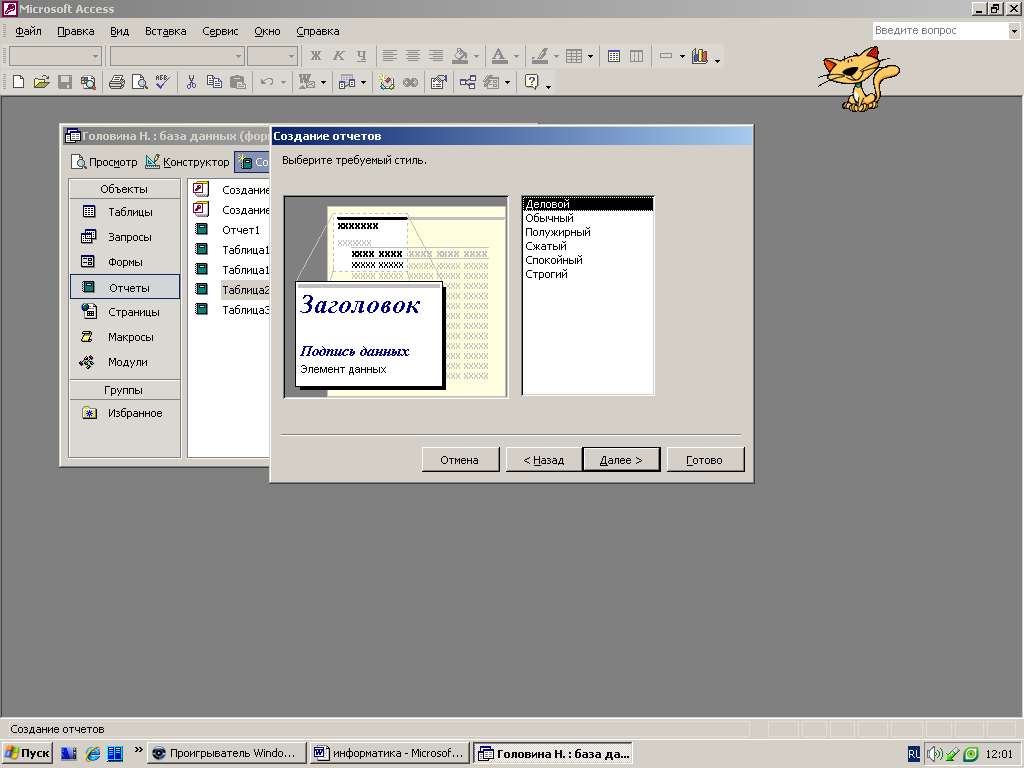Click the Save diskette icon
The height and width of the screenshot is (768, 1024).
pos(65,82)
